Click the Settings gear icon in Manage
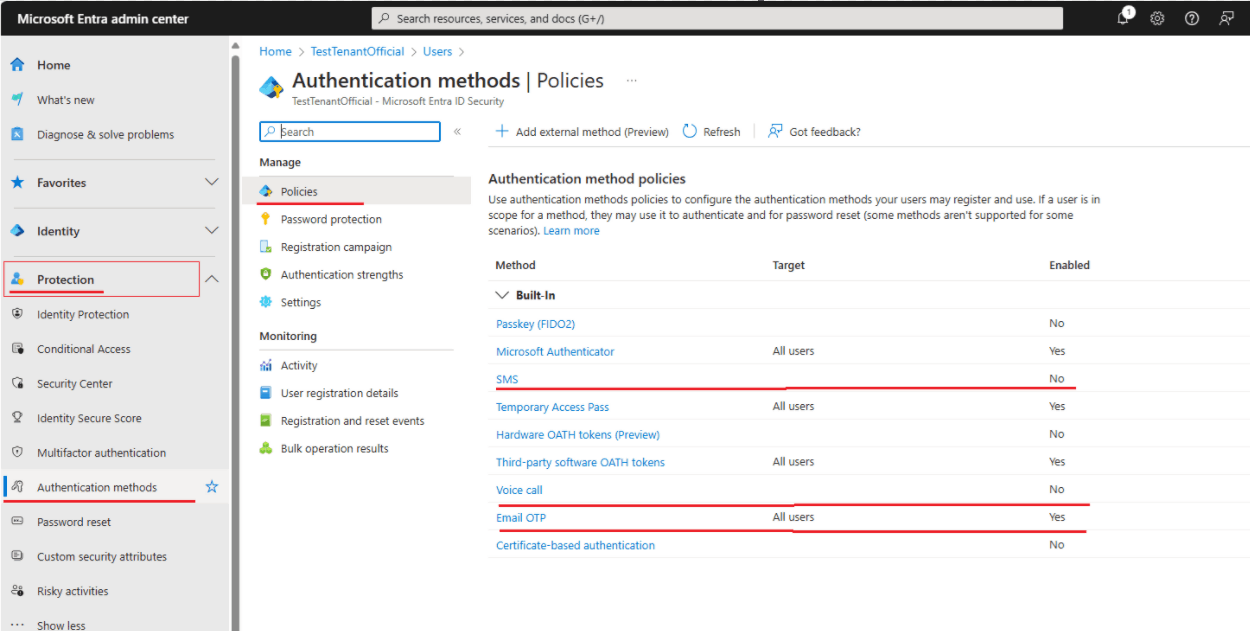Screen dimensions: 1250x631 [266, 302]
